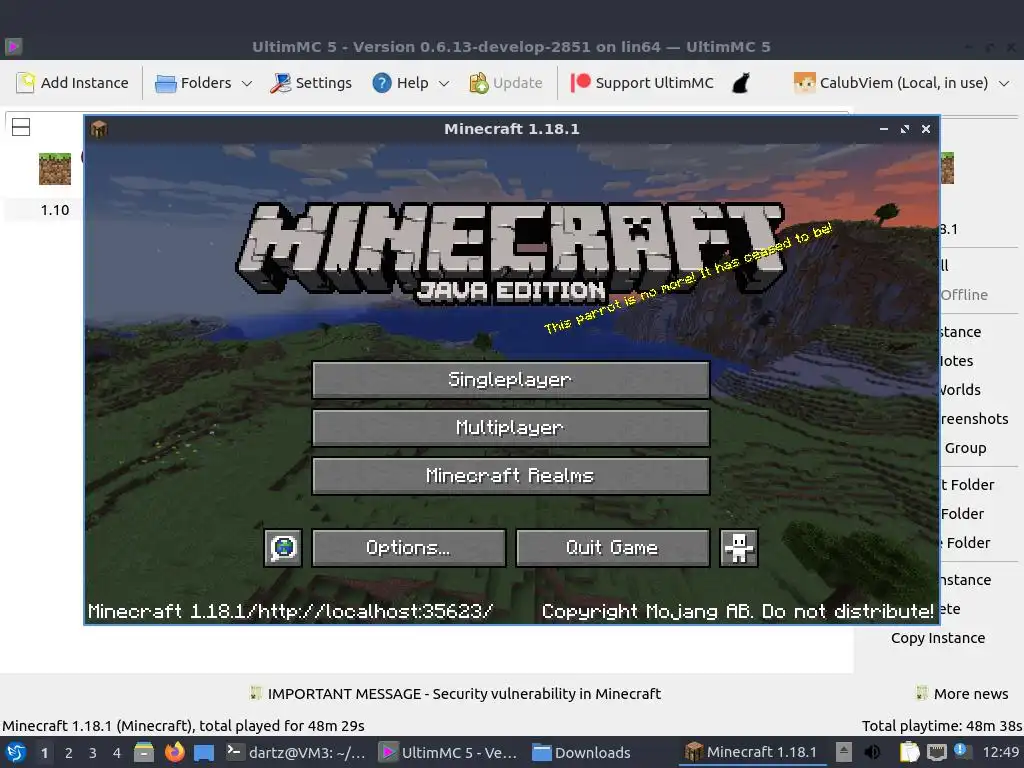Click the total playtime status text
Screen dimensions: 1024x768
[x=942, y=726]
